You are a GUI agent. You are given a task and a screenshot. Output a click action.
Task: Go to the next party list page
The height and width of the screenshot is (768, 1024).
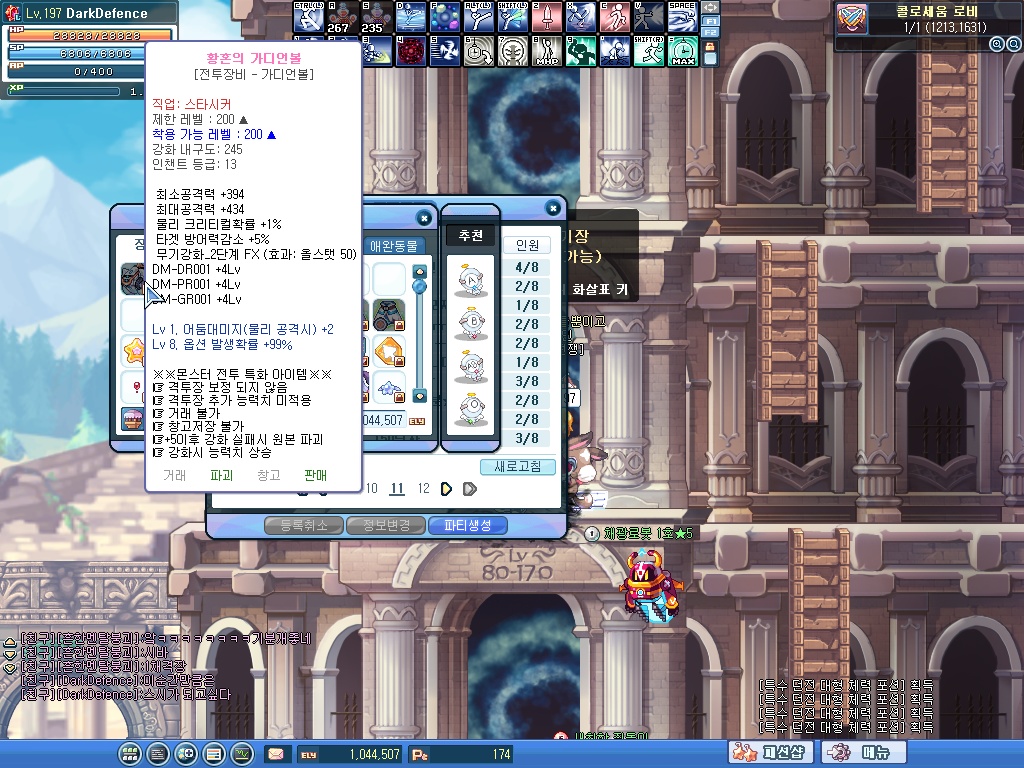(x=447, y=488)
